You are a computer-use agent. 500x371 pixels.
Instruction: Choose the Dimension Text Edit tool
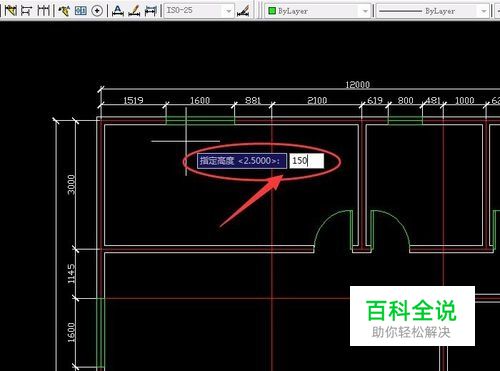pyautogui.click(x=134, y=11)
